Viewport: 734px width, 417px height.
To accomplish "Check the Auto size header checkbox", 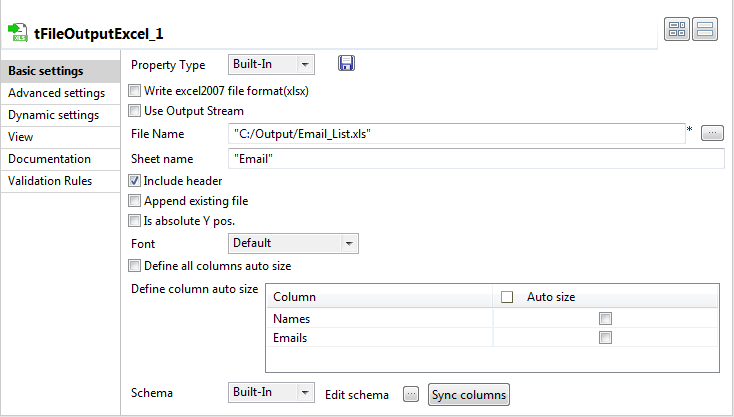I will pos(507,297).
